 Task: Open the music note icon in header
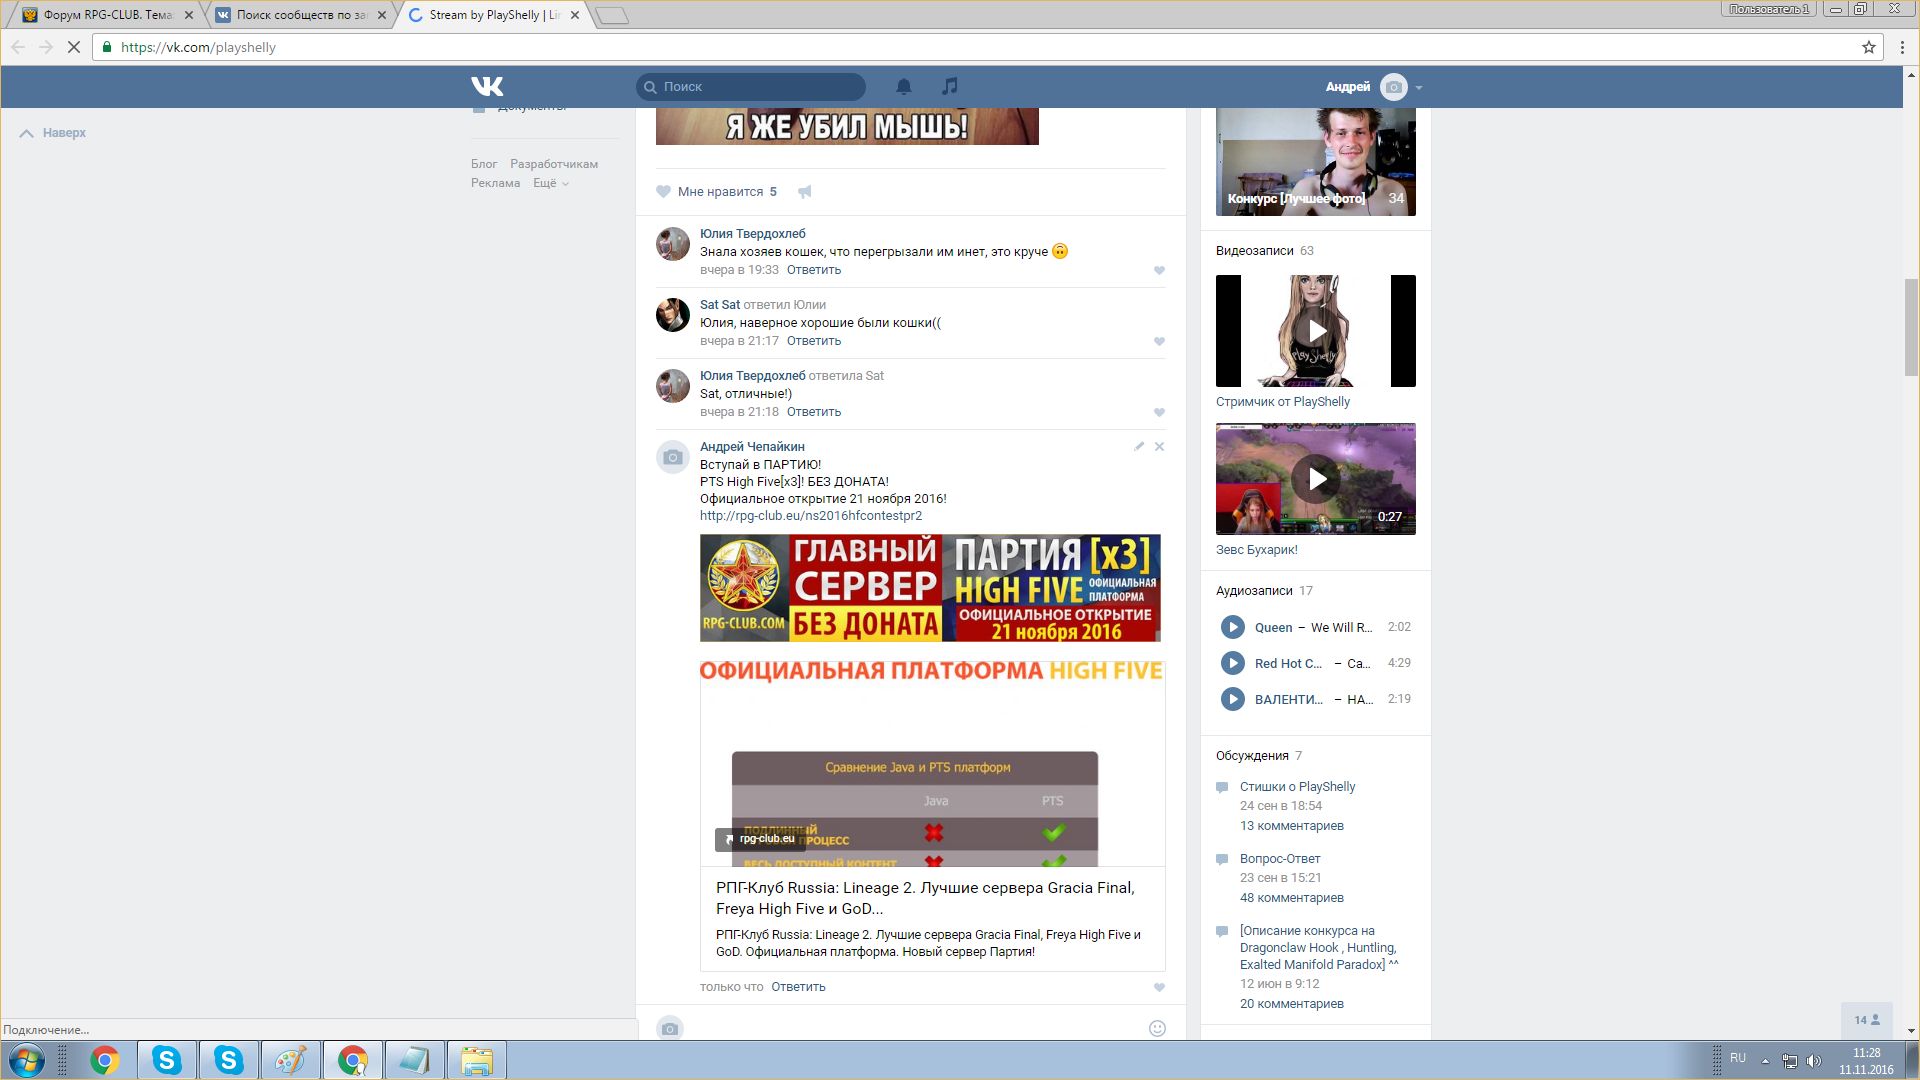click(x=950, y=87)
